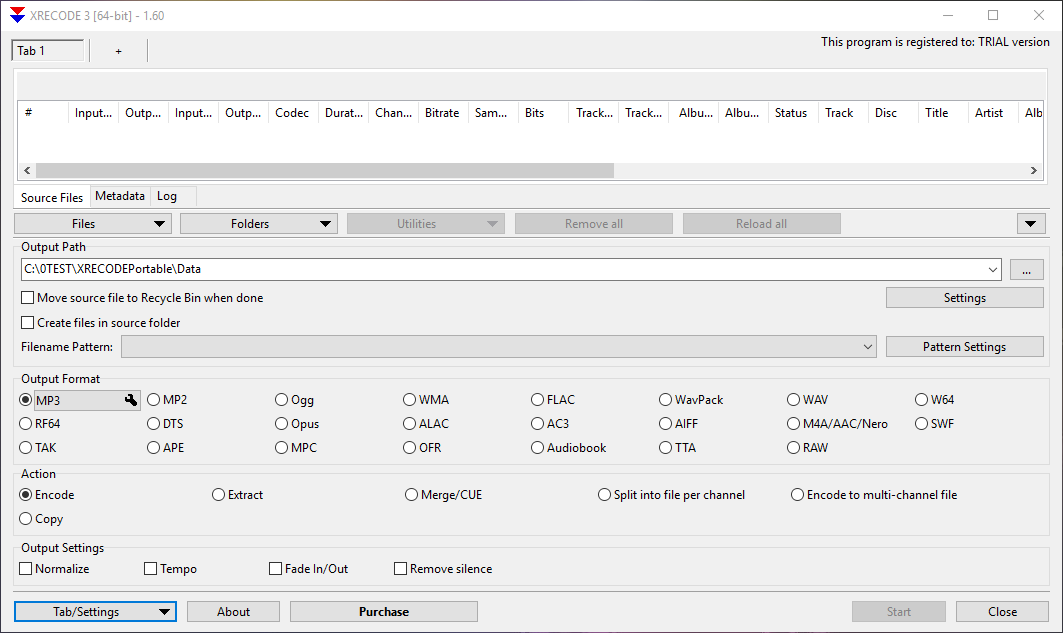Select the Copy action

click(x=26, y=518)
